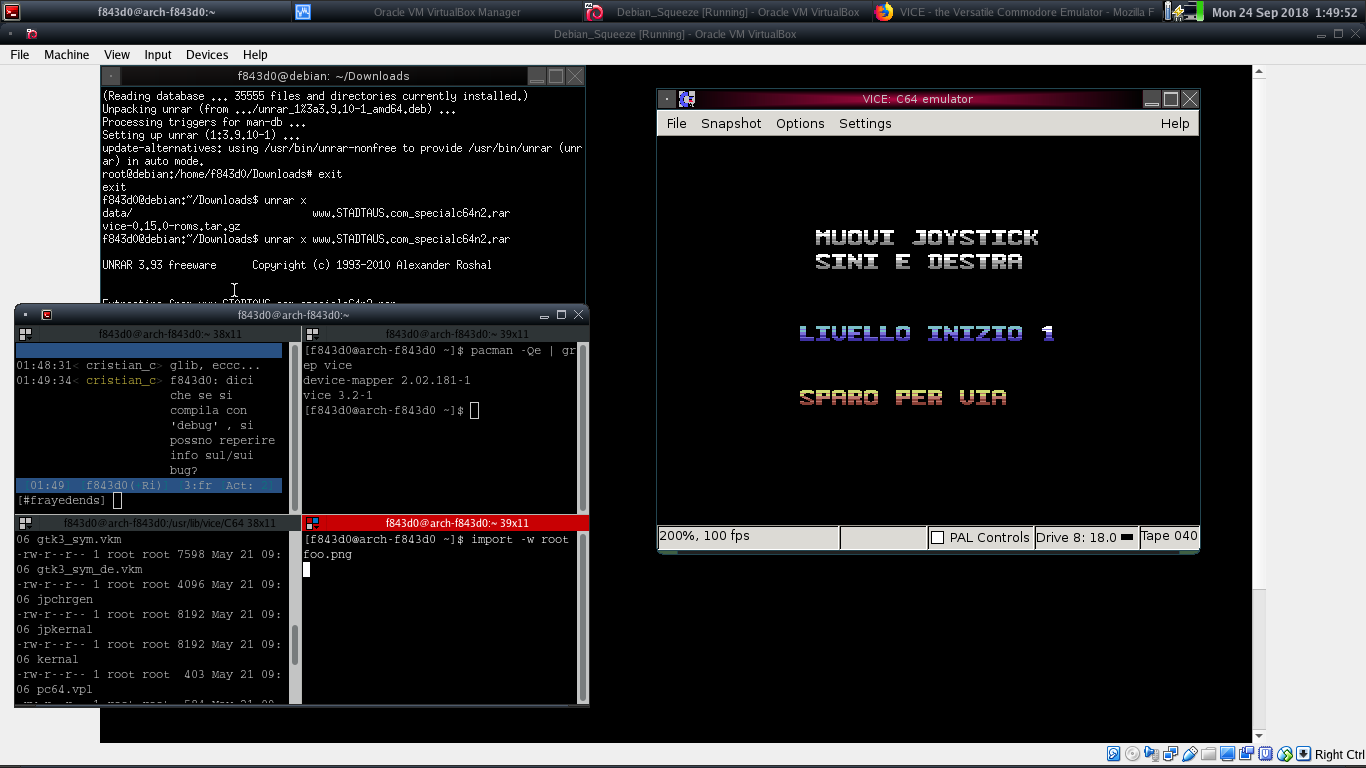
Task: Toggle the PAL Controls checkbox in VICE
Action: tap(937, 538)
